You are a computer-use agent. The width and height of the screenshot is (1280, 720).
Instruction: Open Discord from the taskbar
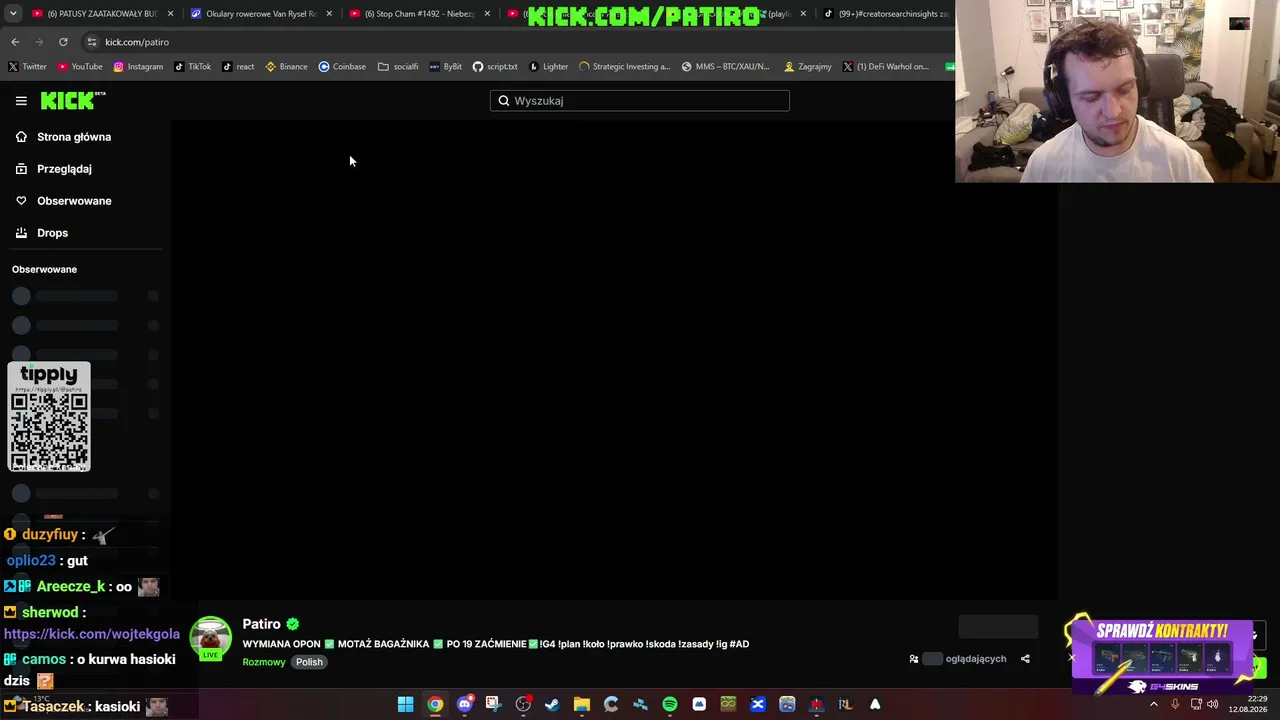coord(464,705)
